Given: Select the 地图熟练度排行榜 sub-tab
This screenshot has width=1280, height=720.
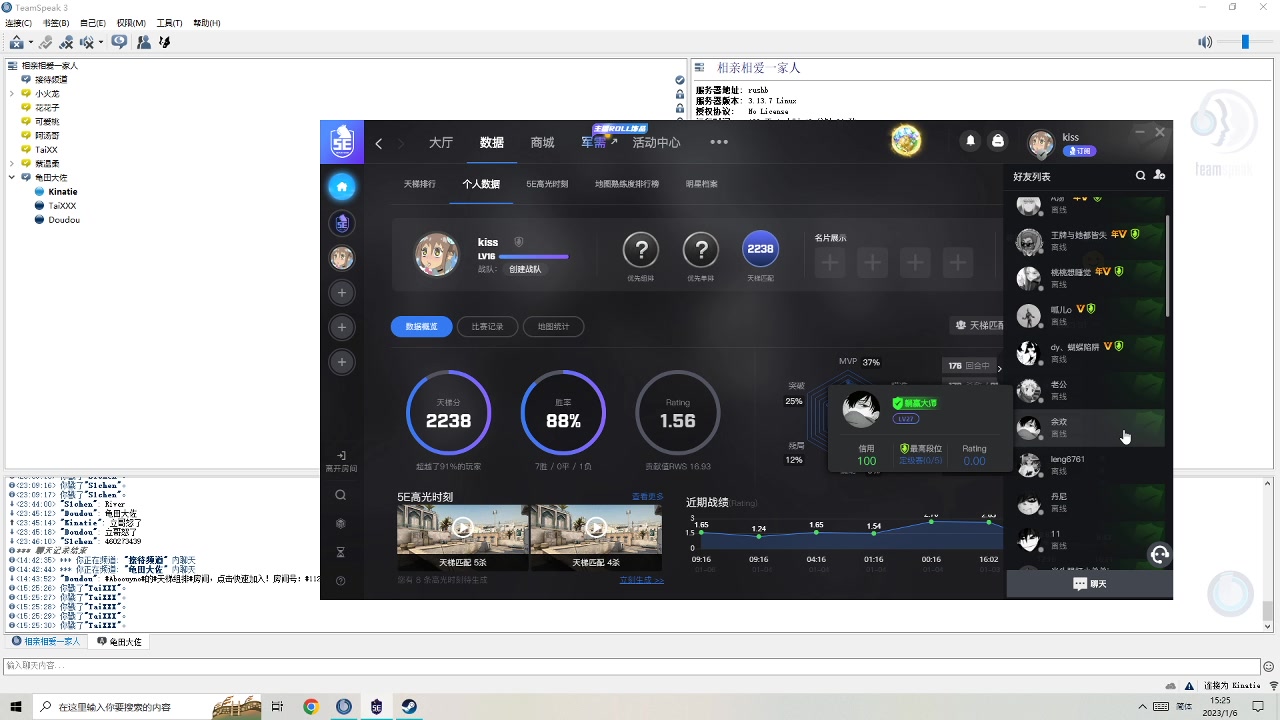Looking at the screenshot, I should [x=627, y=184].
